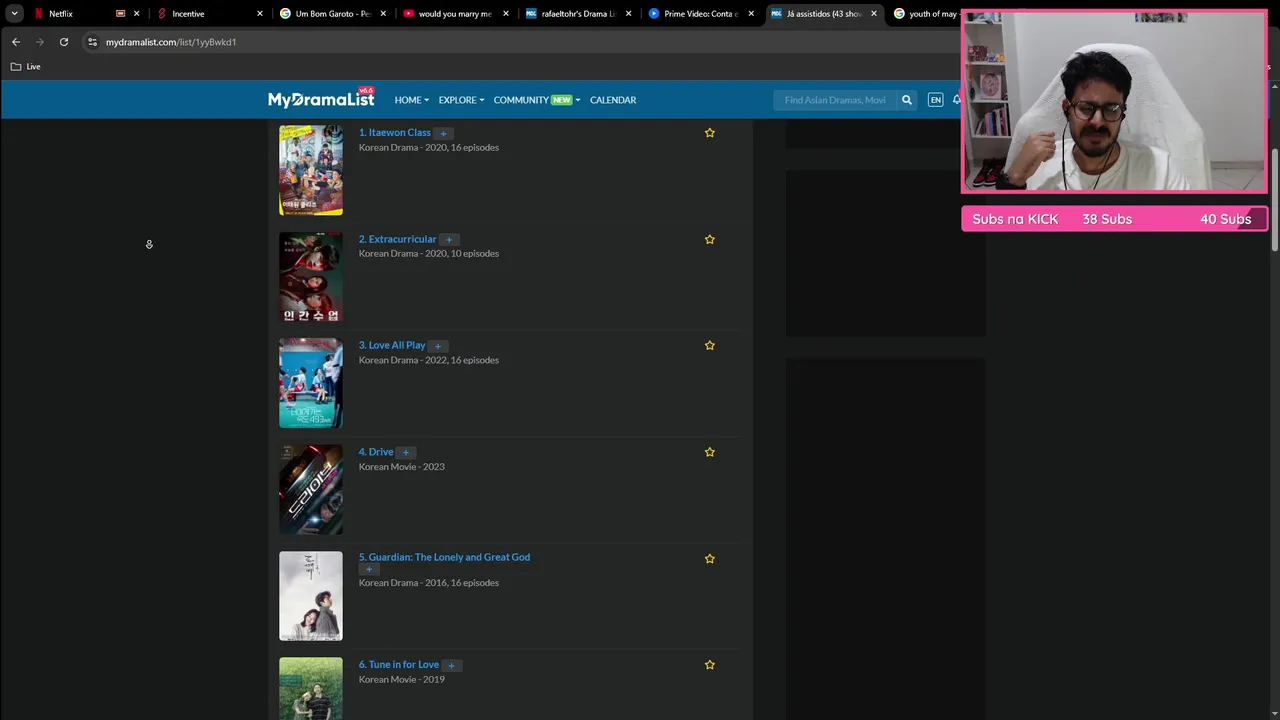Click 'Korean Drama - 2020, 16 episodes' text
The width and height of the screenshot is (1280, 720).
429,147
